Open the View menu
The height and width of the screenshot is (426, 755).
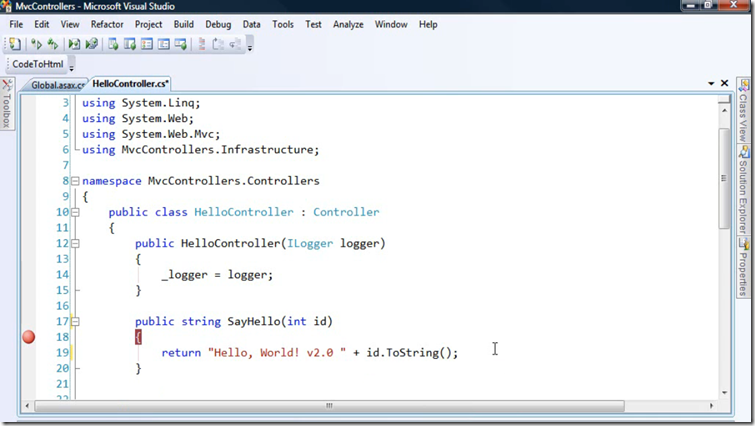point(69,24)
